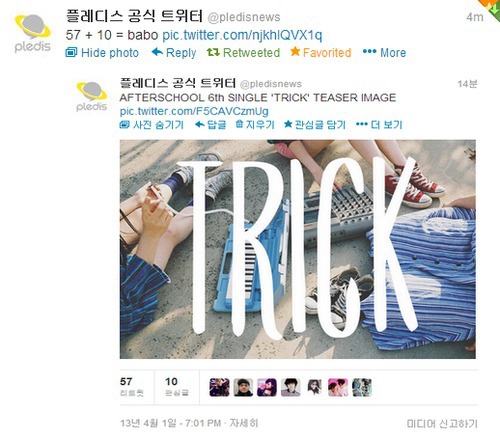Click the Reply arrow on top tweet
This screenshot has width=500, height=438.
click(x=157, y=52)
